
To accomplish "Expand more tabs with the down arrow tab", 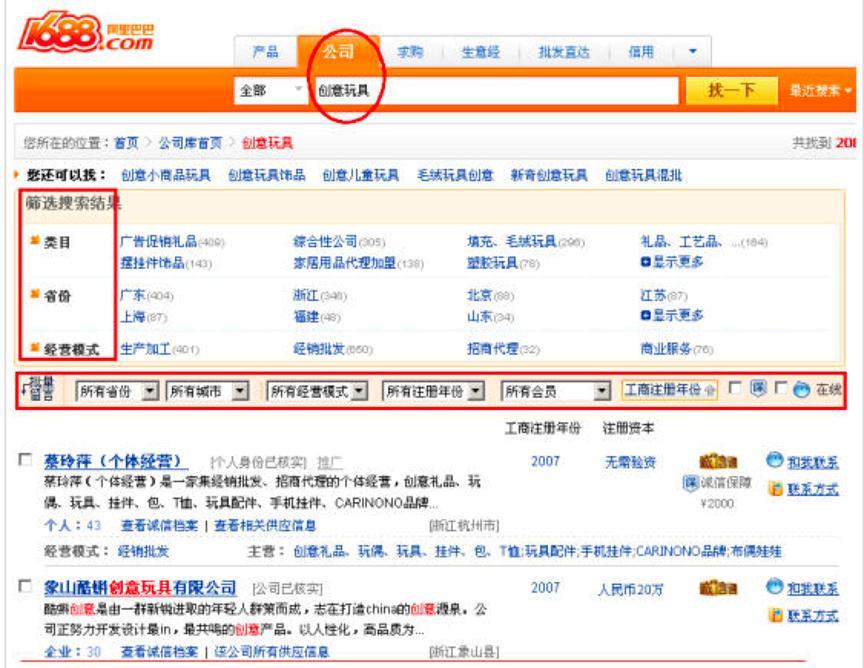I will tap(693, 51).
